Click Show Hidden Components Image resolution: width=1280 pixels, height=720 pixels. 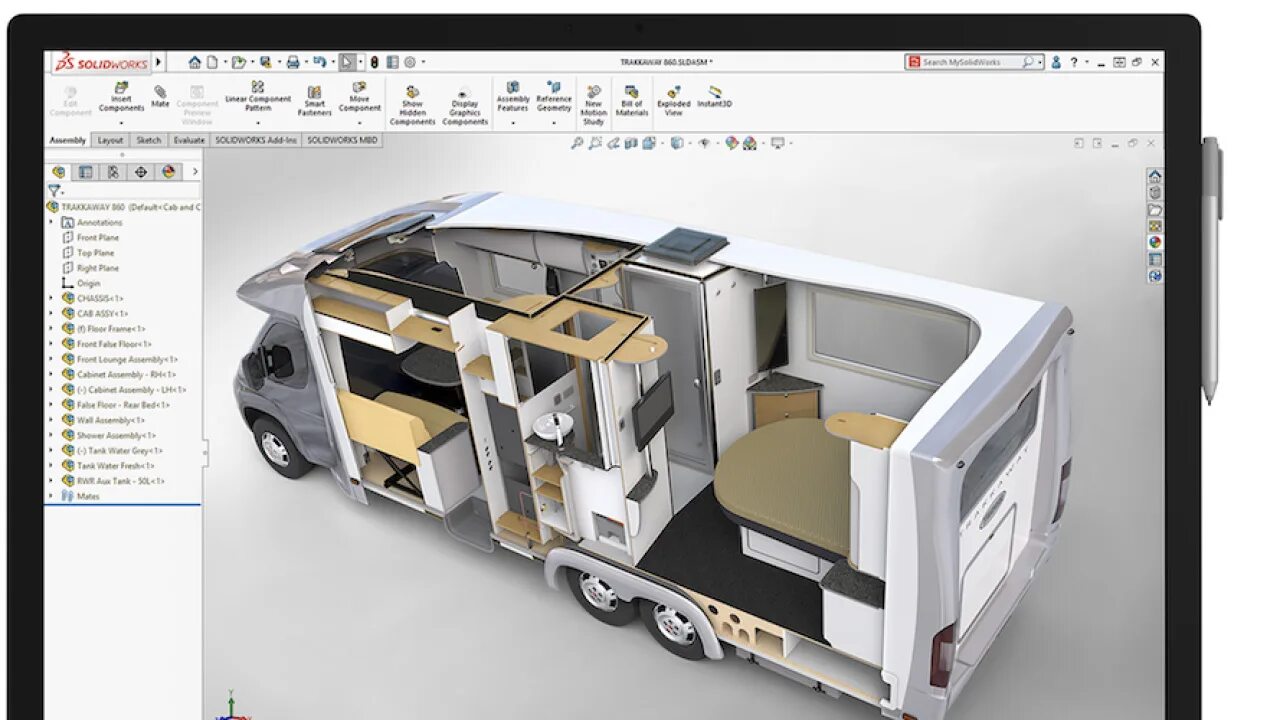[413, 107]
